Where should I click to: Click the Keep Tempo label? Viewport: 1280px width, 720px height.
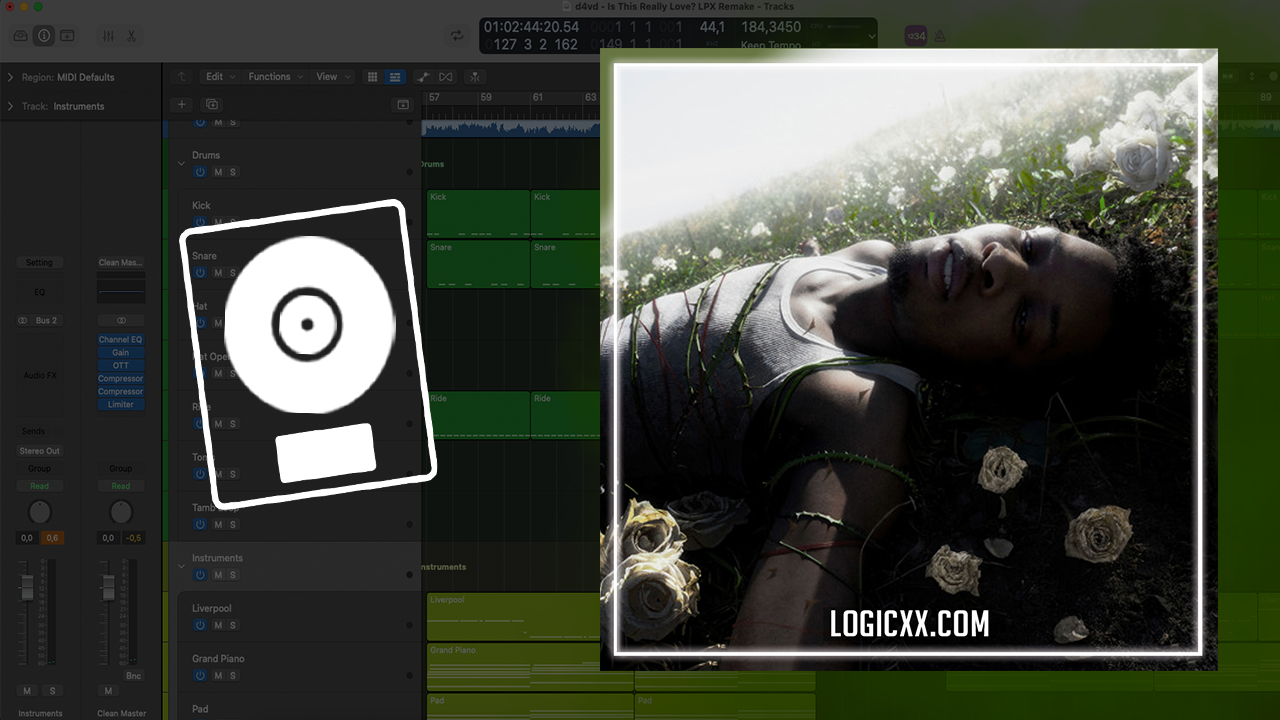[770, 45]
